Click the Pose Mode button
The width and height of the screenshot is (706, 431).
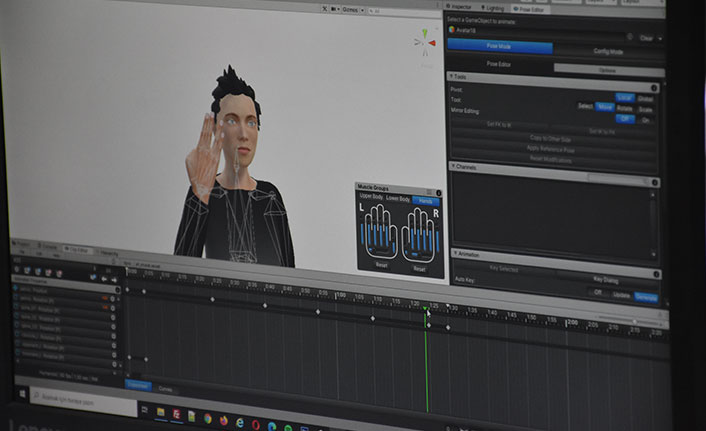pyautogui.click(x=498, y=46)
